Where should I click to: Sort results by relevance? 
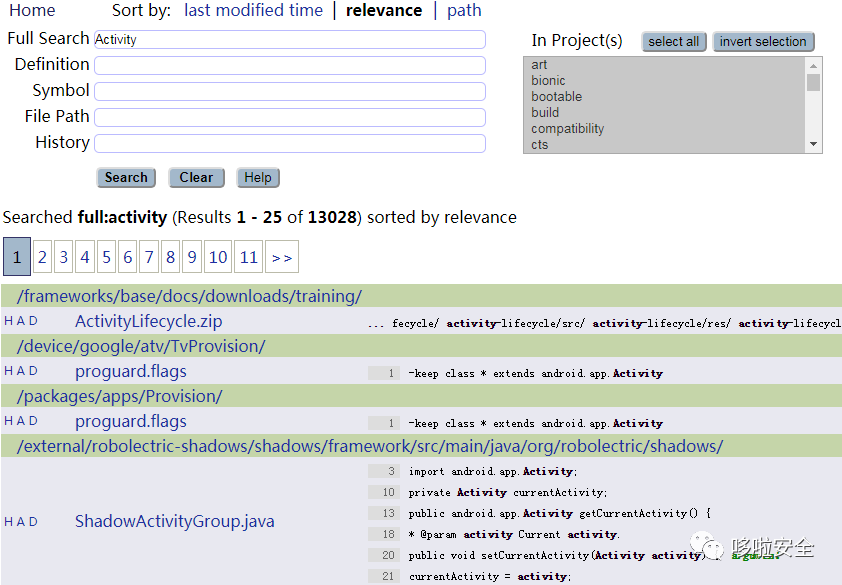click(384, 10)
